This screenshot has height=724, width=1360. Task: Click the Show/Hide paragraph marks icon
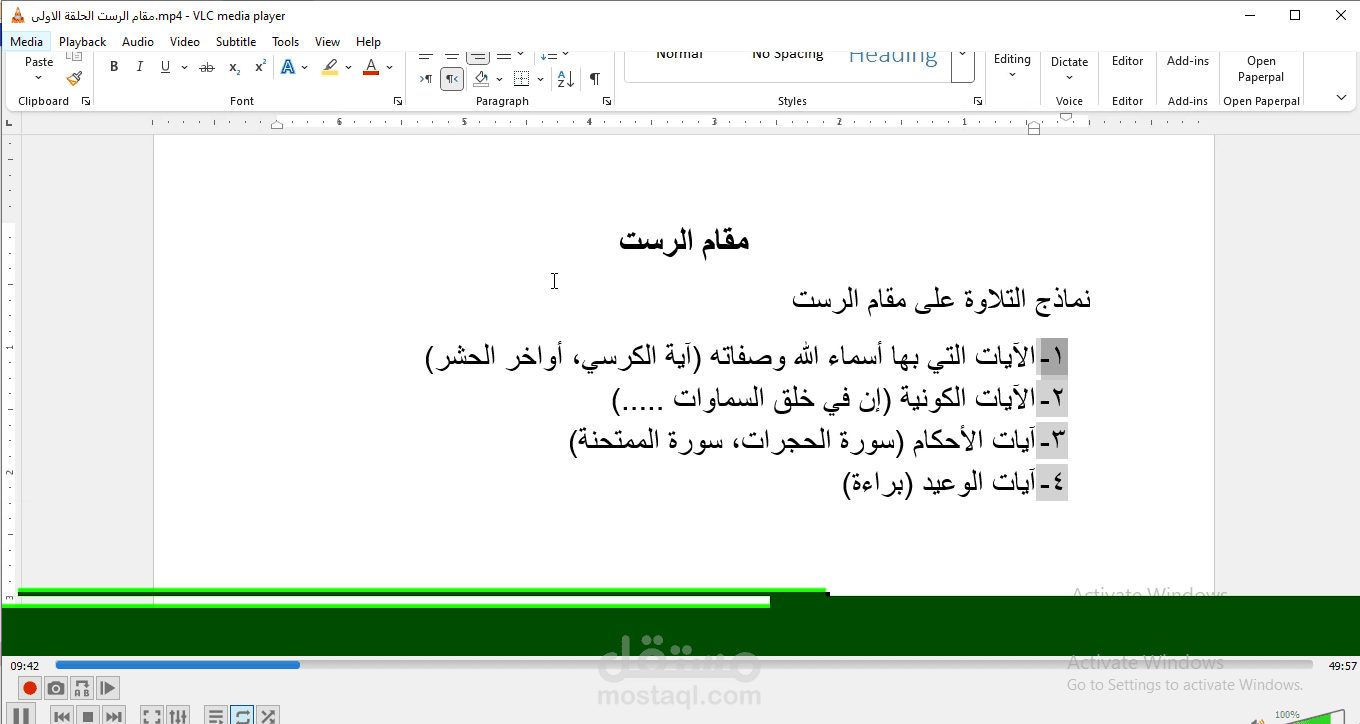coord(595,79)
